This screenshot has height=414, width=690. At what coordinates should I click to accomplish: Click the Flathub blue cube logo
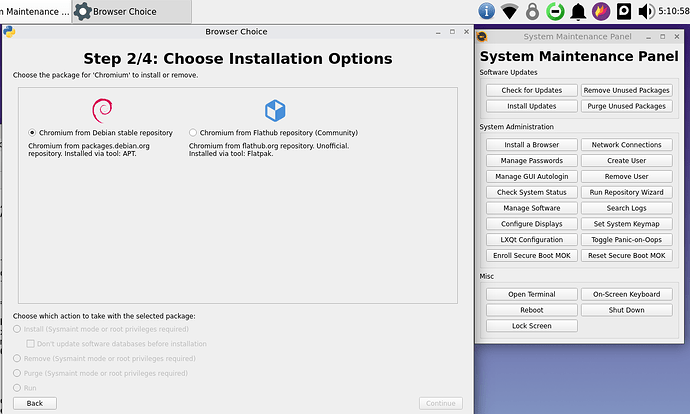pyautogui.click(x=275, y=110)
